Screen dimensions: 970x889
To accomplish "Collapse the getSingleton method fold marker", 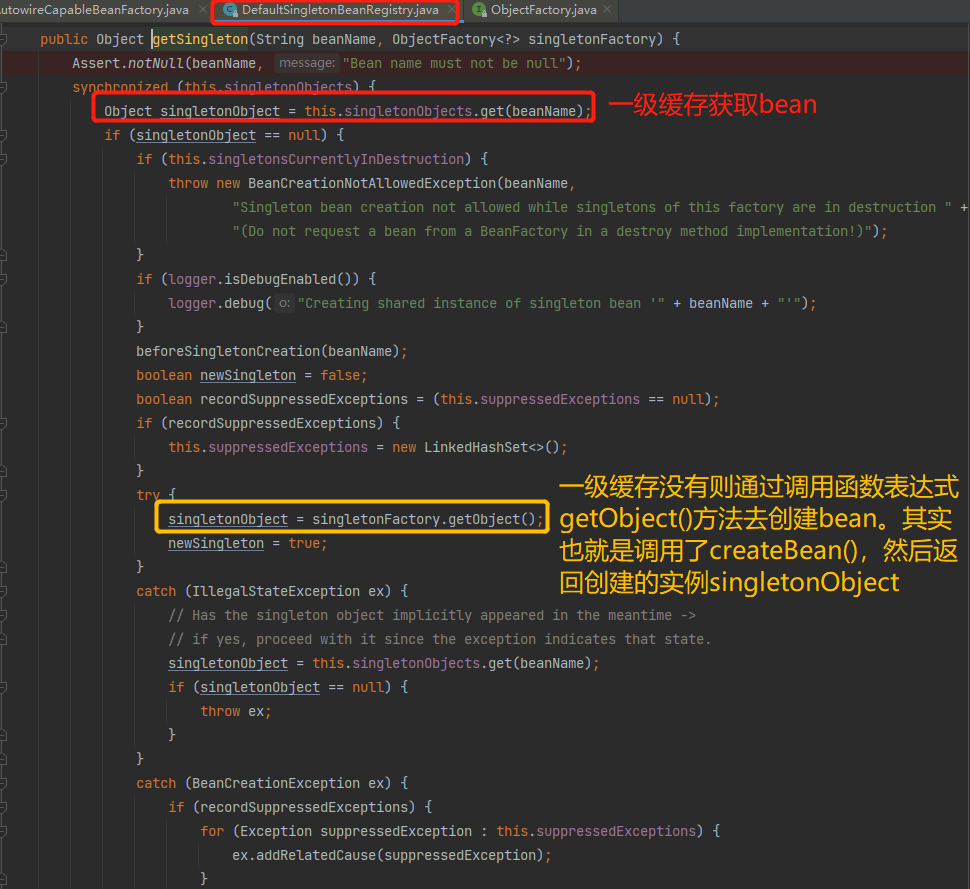I will coord(3,40).
